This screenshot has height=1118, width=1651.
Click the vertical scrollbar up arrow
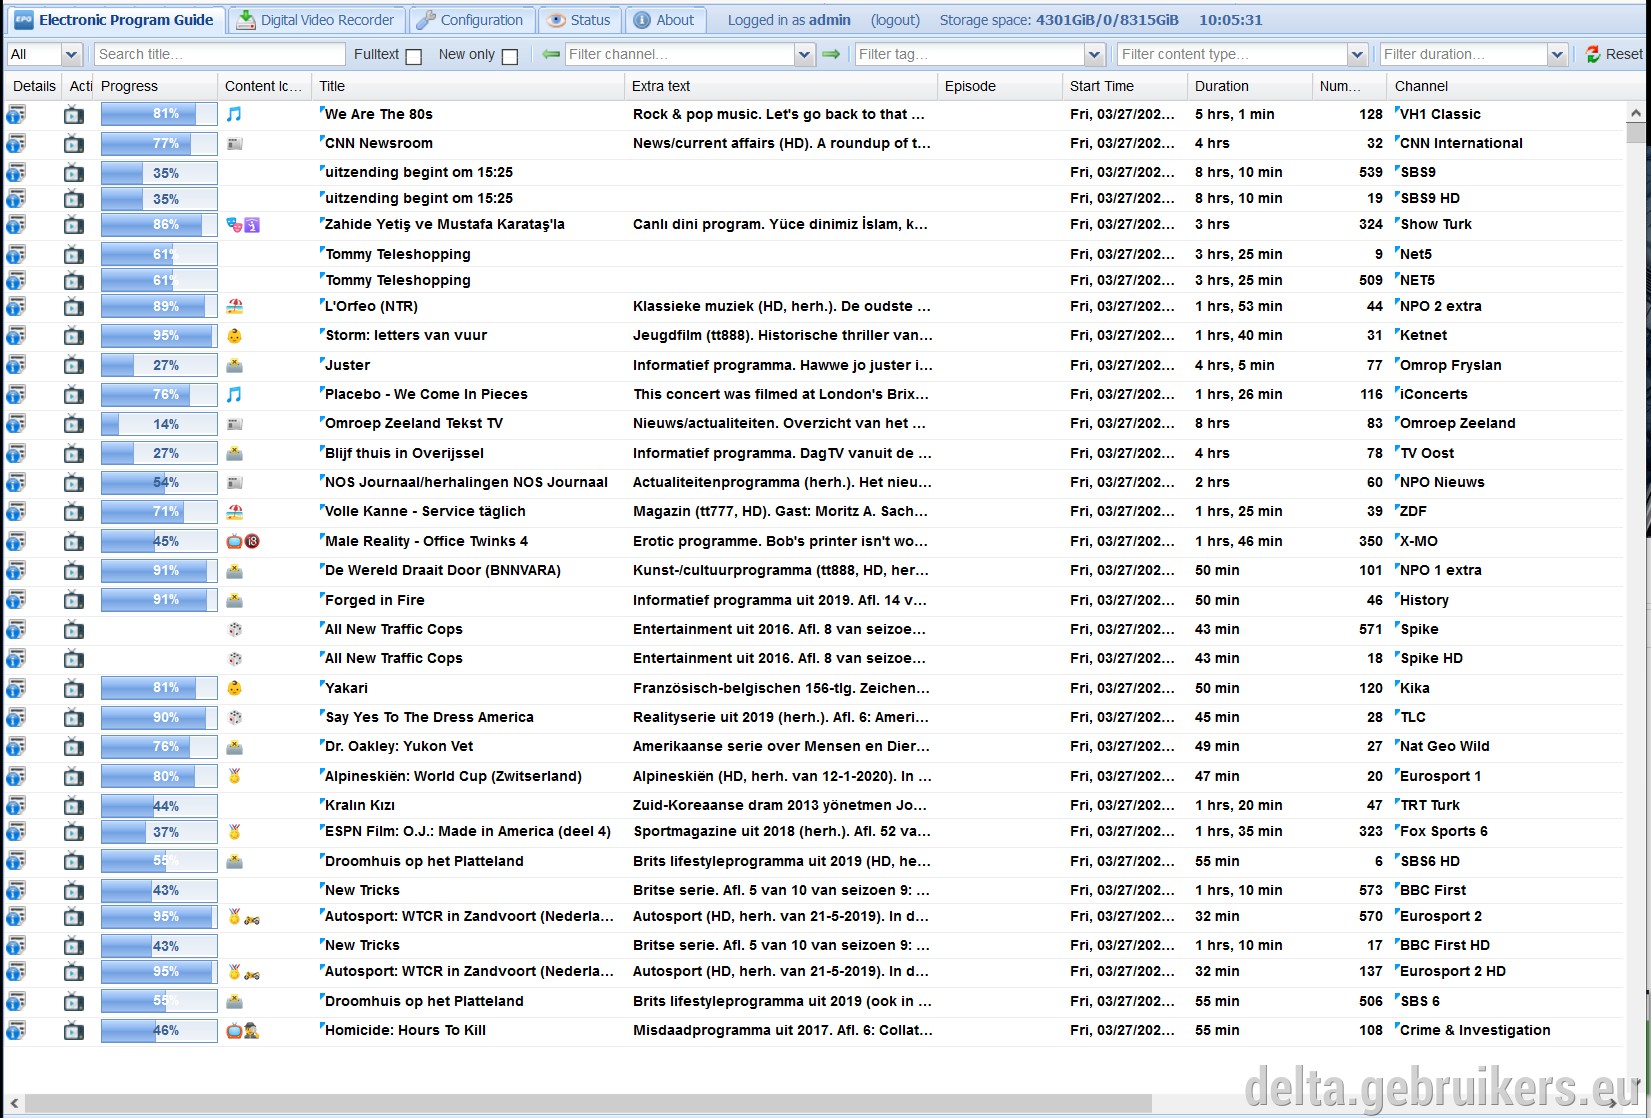[1636, 112]
